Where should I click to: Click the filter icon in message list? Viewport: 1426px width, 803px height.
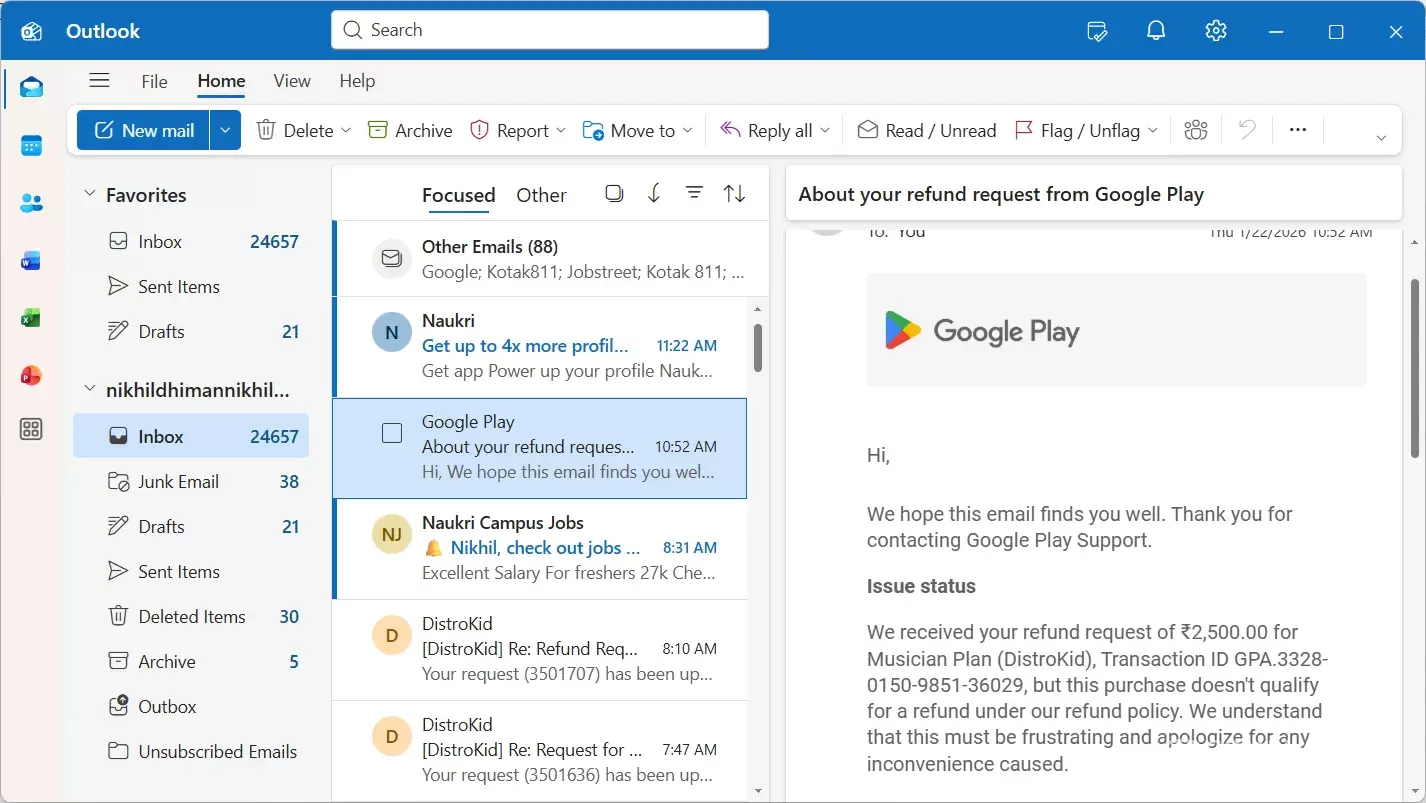coord(694,194)
